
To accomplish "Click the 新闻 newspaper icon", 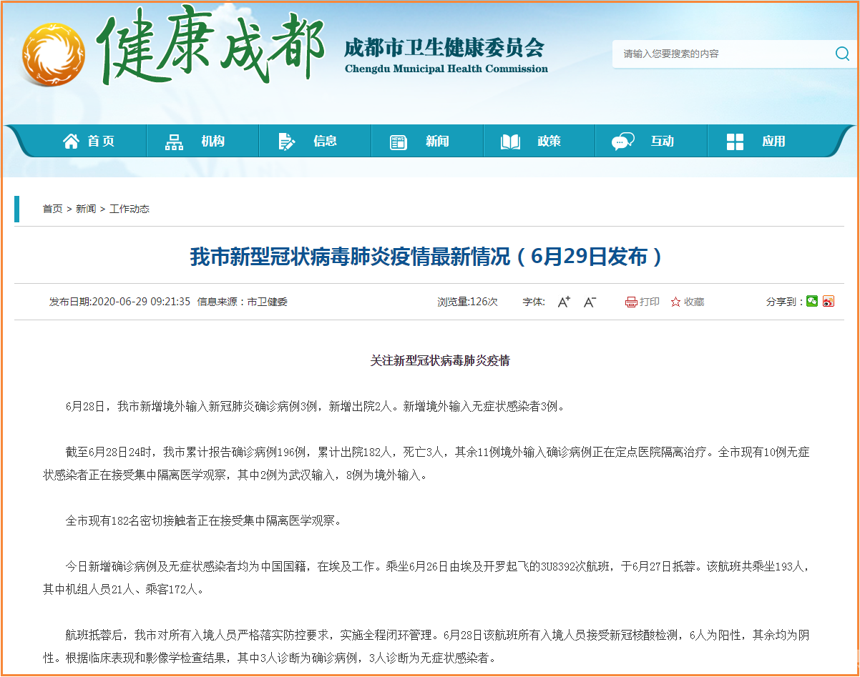I will [x=398, y=142].
